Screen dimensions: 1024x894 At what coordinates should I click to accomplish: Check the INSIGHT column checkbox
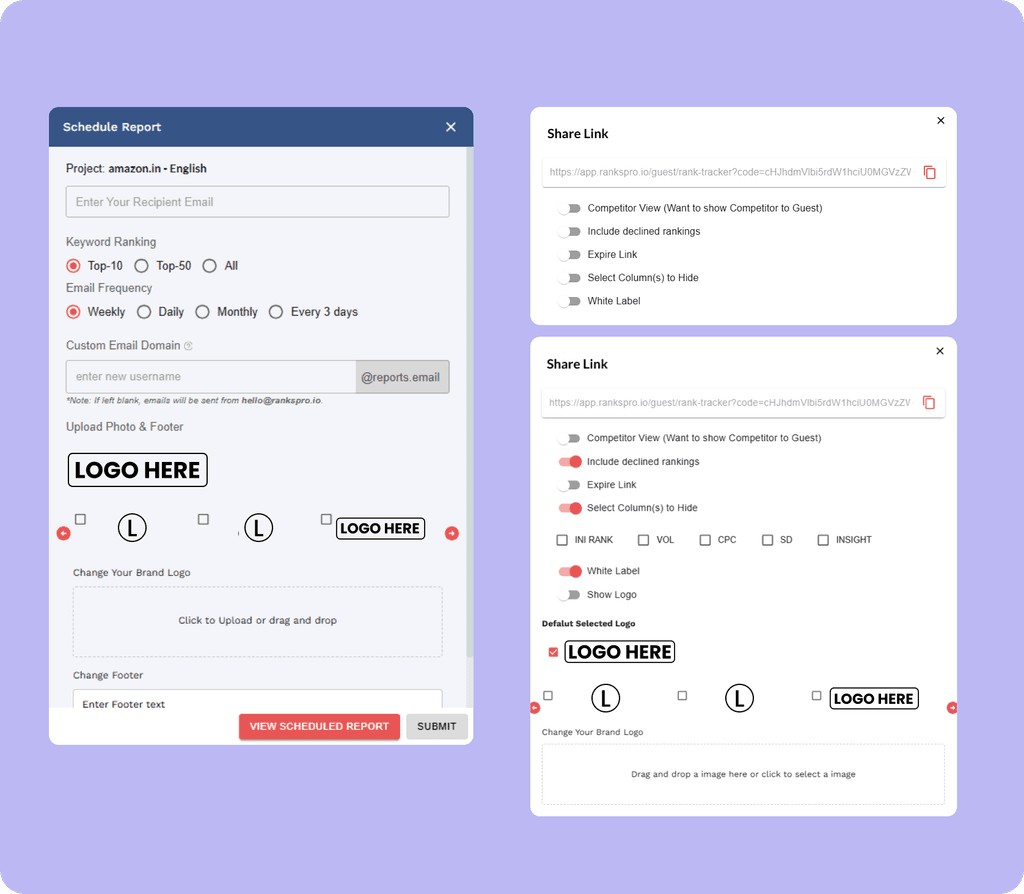(823, 540)
